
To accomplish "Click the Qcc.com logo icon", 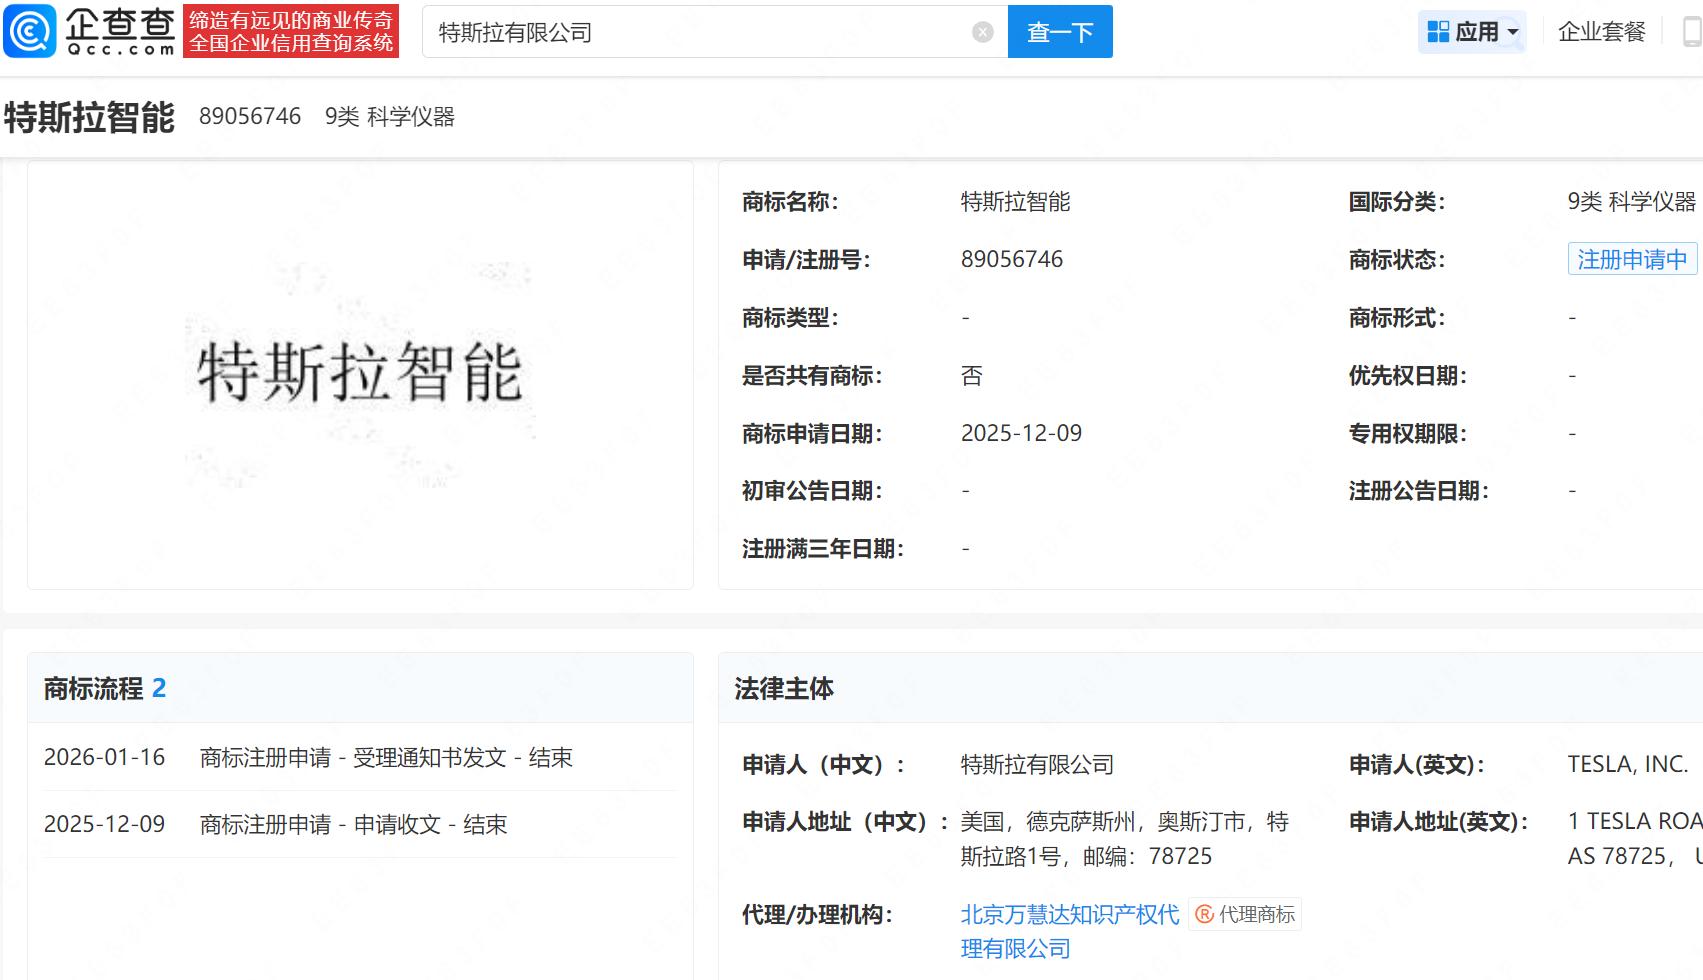I will coord(30,31).
